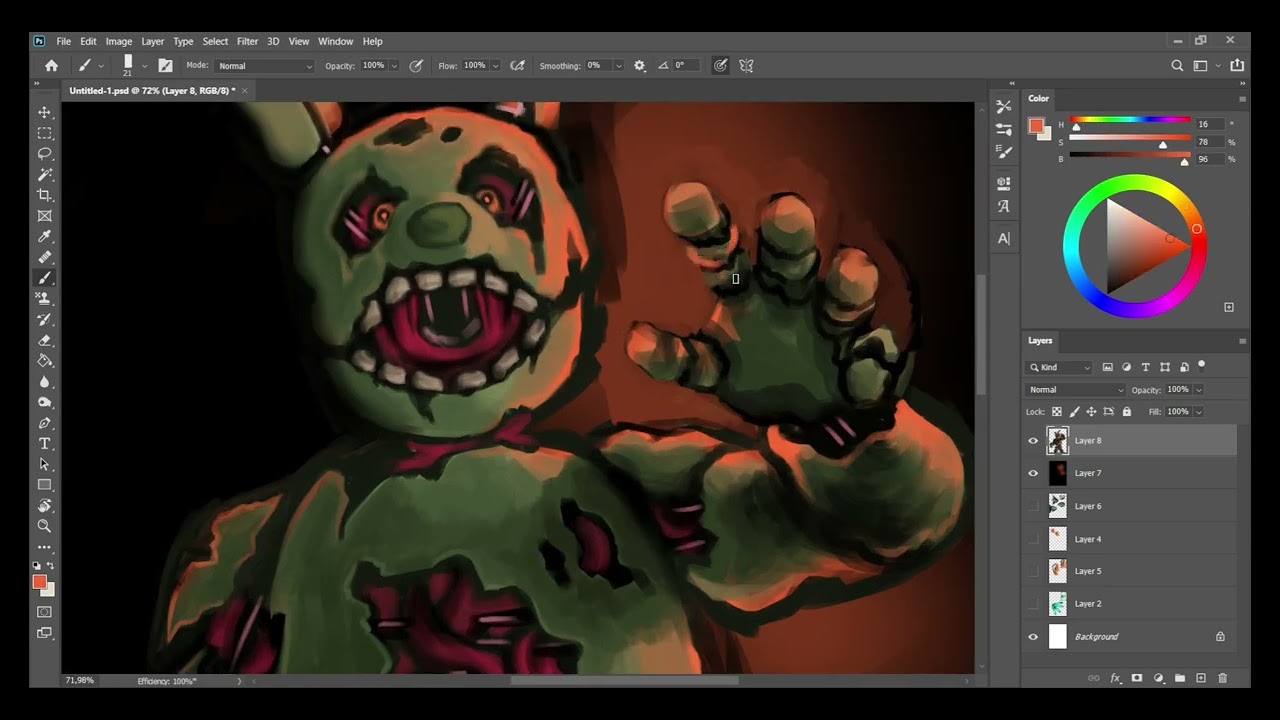This screenshot has width=1280, height=720.
Task: Select the Lasso tool
Action: tap(45, 154)
